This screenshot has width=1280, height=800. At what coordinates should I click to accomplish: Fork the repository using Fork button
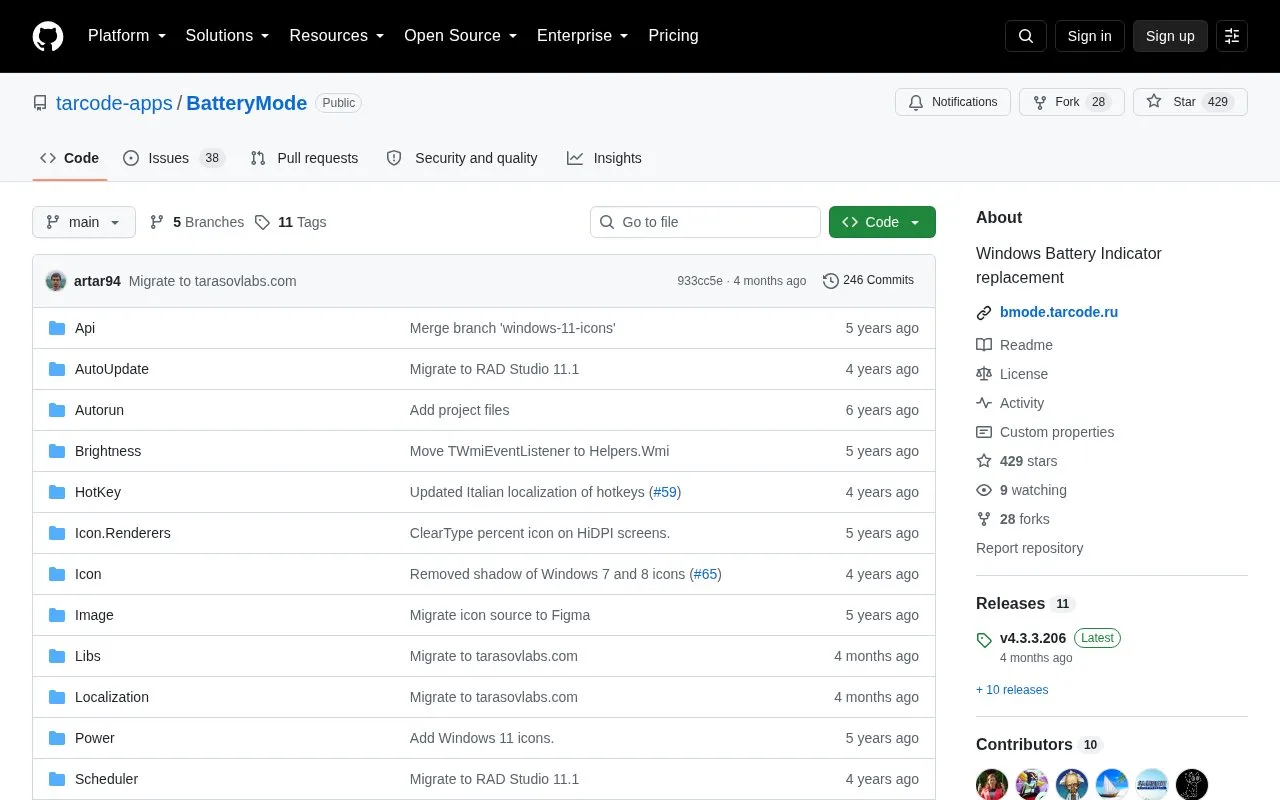1071,102
